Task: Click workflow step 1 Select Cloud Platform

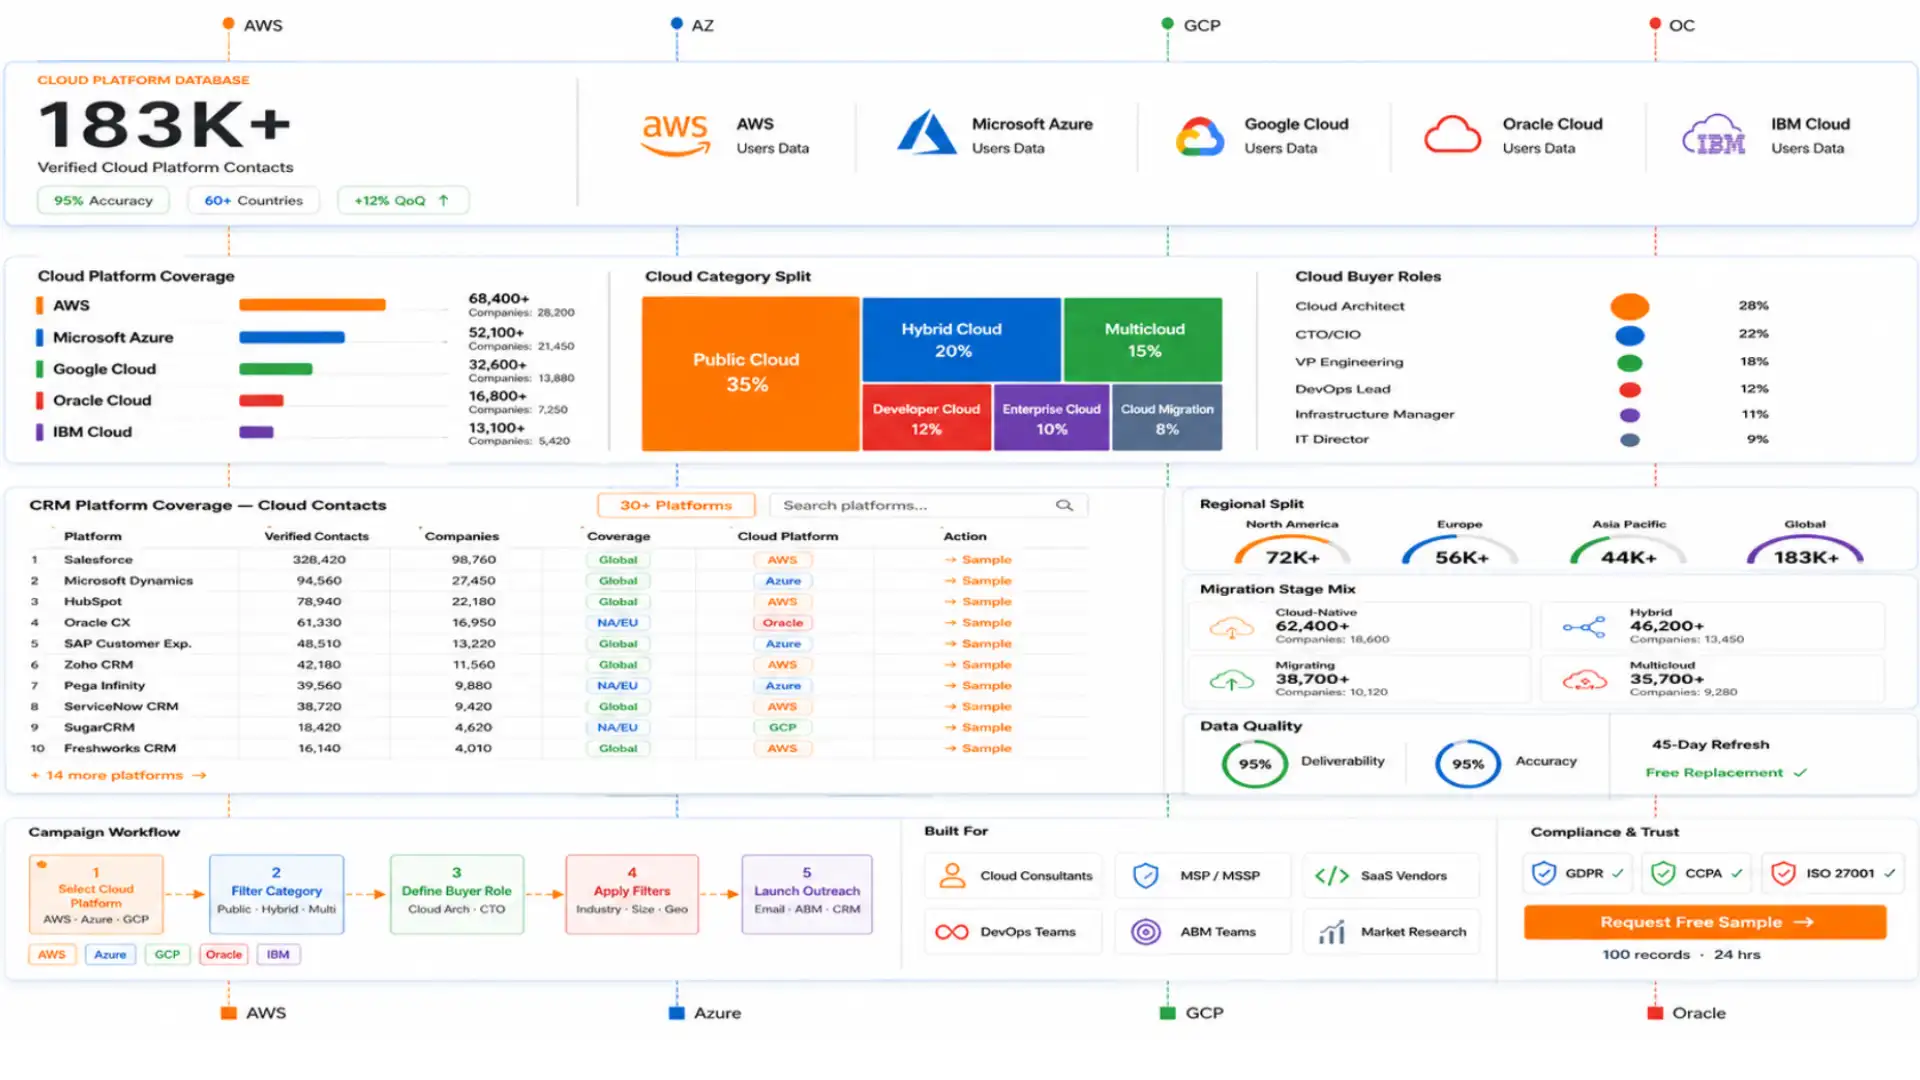Action: (x=96, y=895)
